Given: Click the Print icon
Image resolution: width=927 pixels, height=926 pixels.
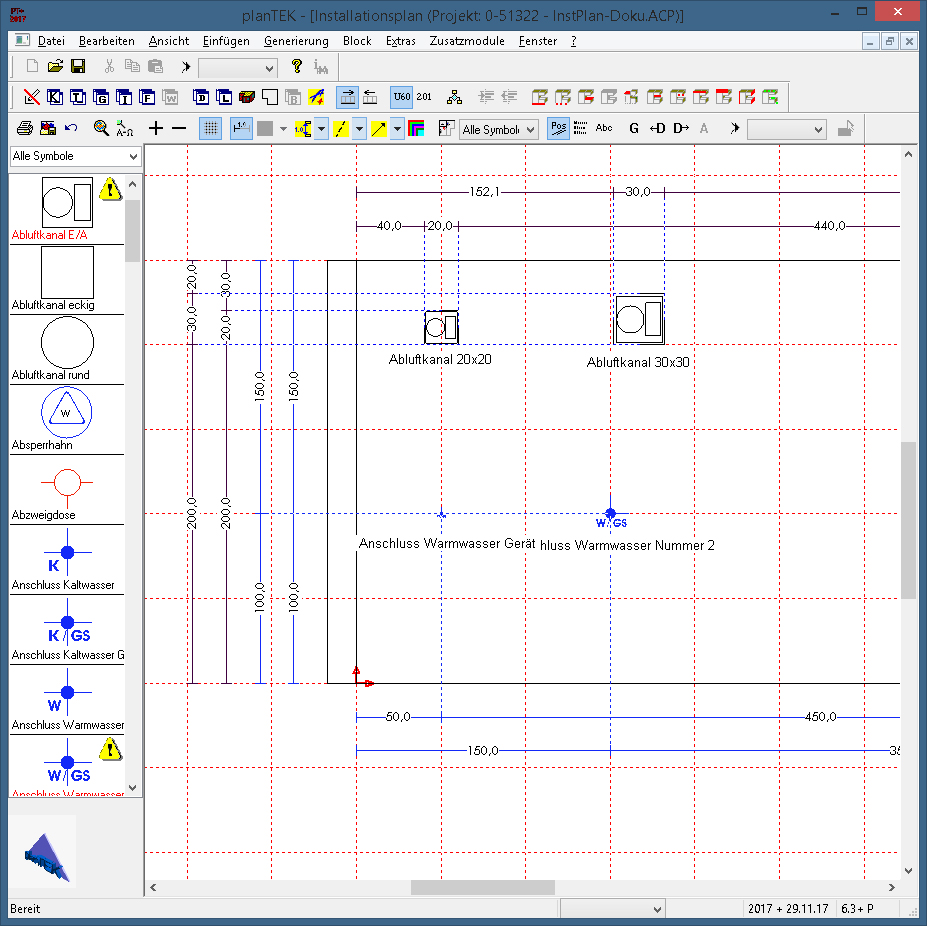Looking at the screenshot, I should [x=25, y=128].
